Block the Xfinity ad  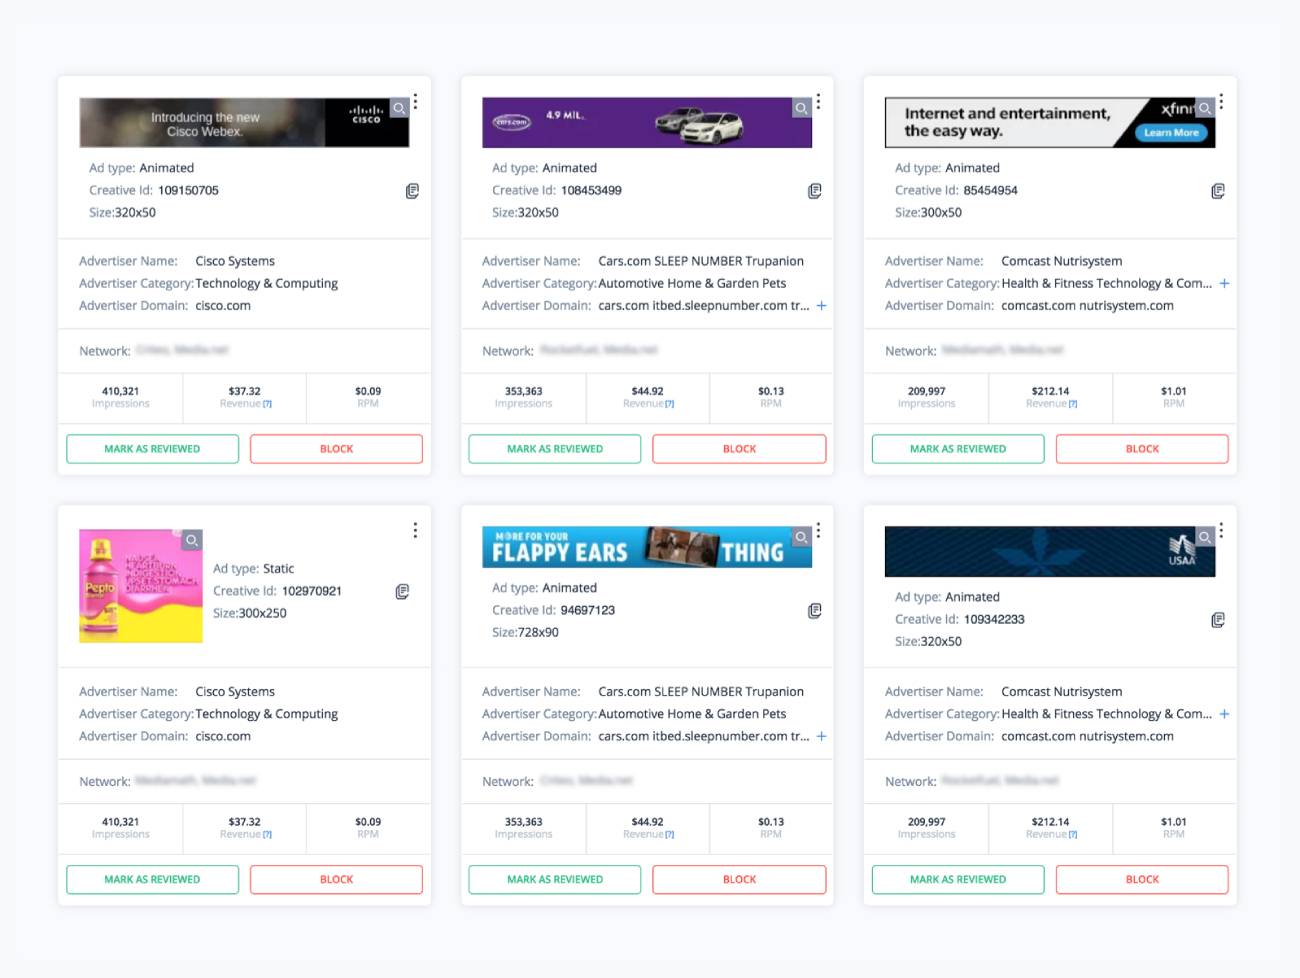coord(1142,449)
